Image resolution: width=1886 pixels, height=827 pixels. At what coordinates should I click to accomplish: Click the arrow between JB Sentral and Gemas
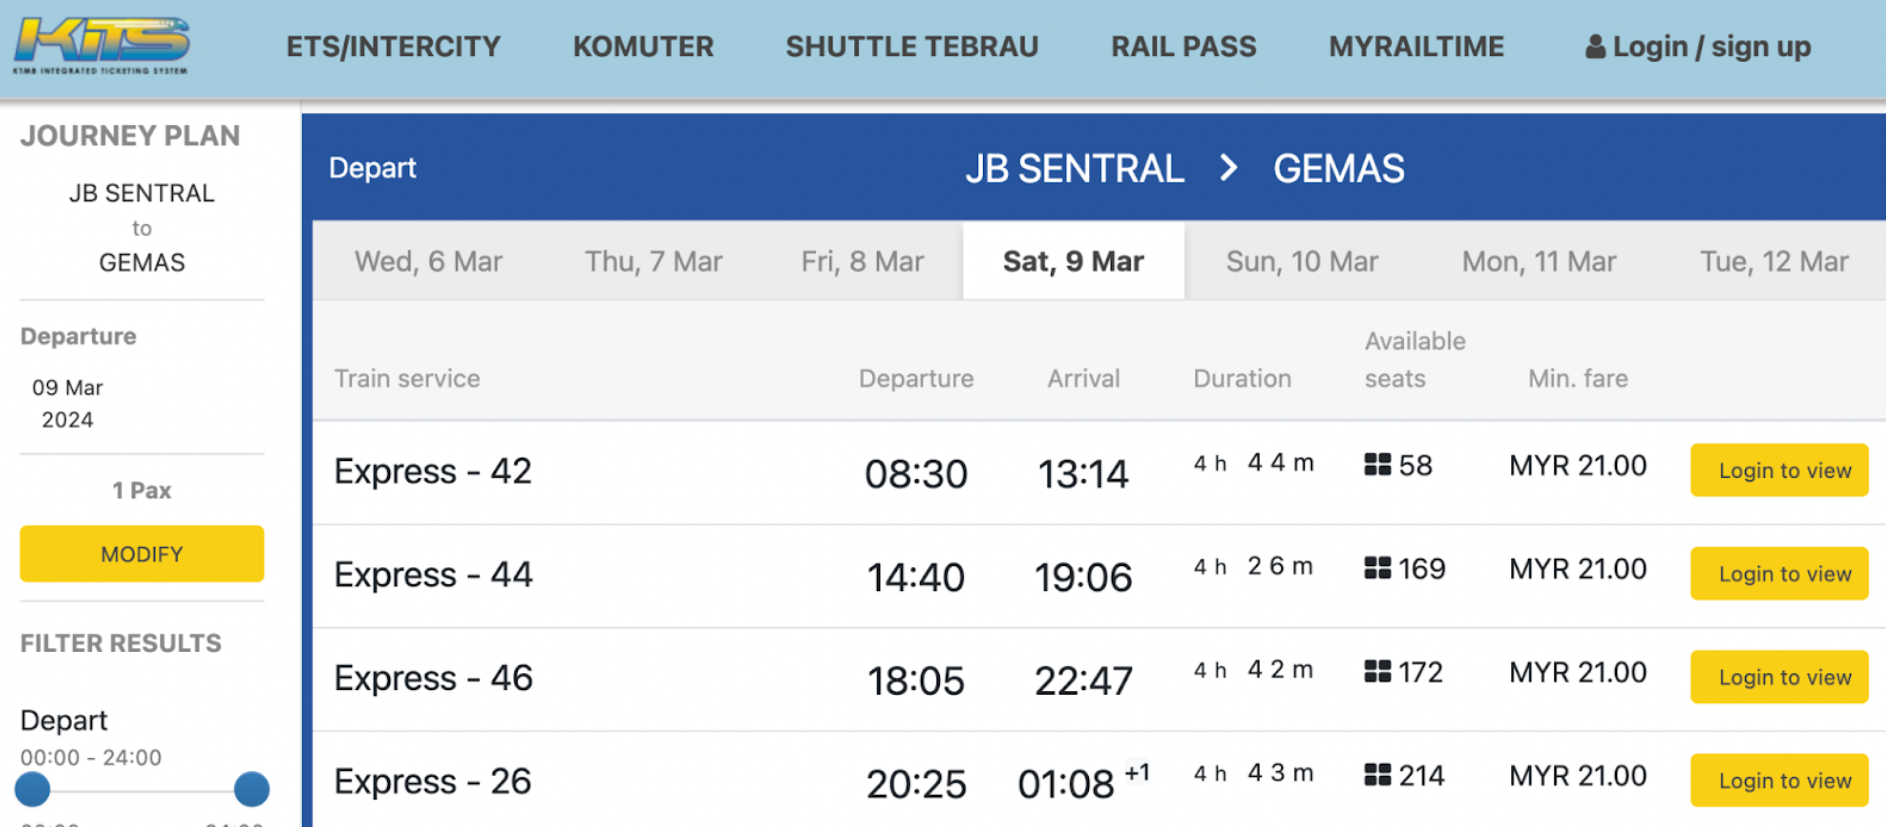[x=1229, y=168]
